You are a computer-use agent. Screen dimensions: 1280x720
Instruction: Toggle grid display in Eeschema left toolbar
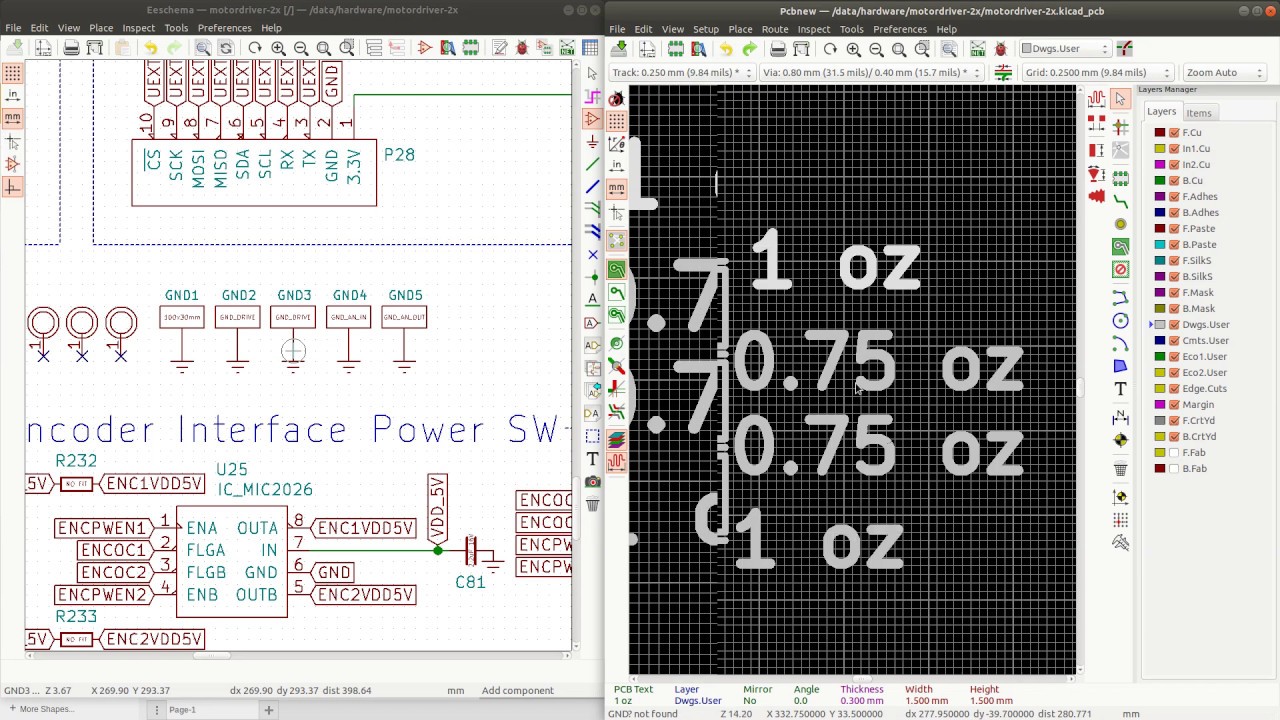pyautogui.click(x=12, y=72)
